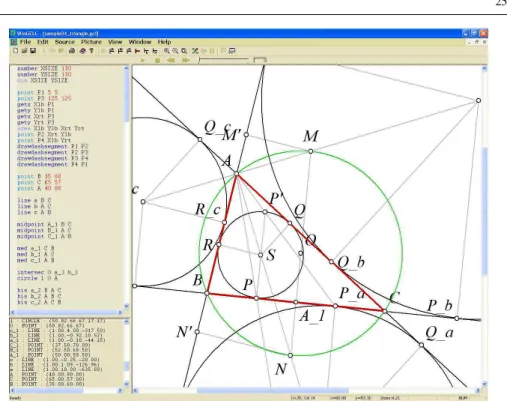This screenshot has height=401, width=507.
Task: Restore the inner document window
Action: click(x=477, y=42)
